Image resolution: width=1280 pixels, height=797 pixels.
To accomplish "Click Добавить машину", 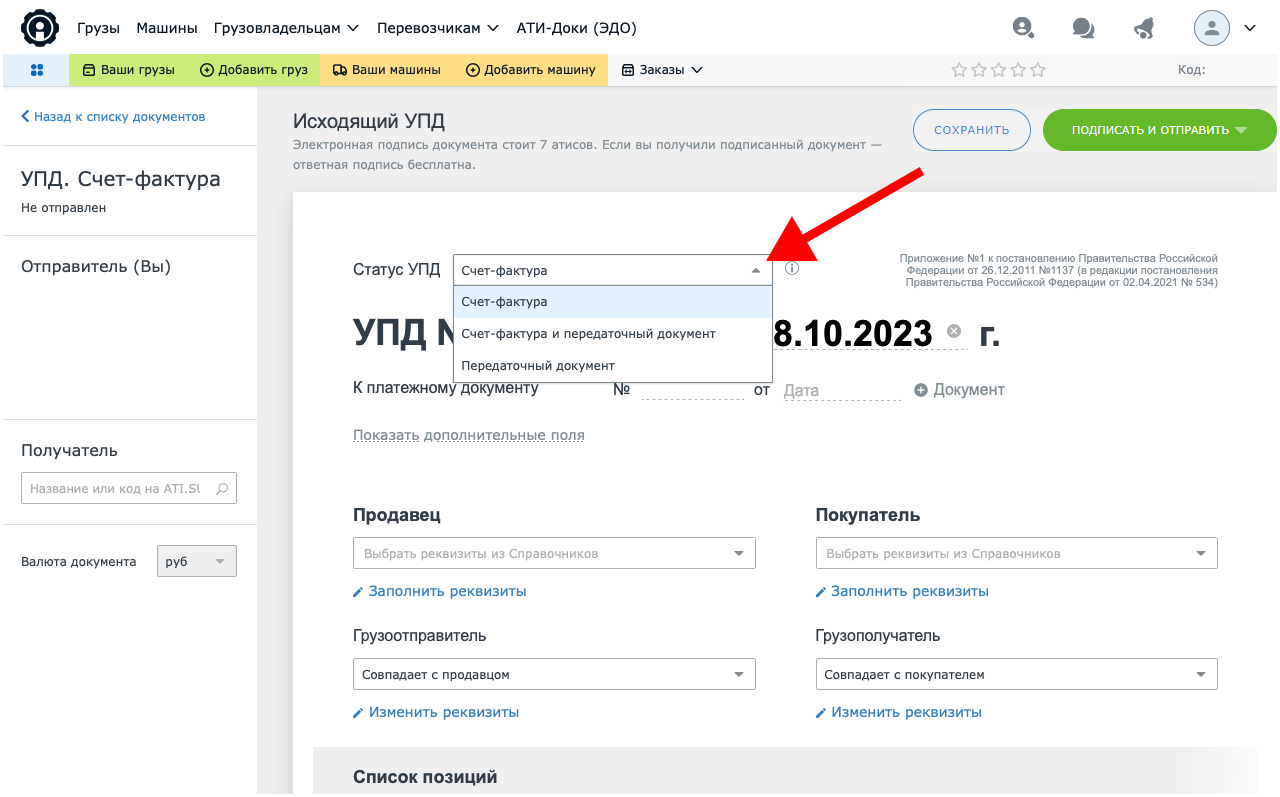I will [531, 70].
